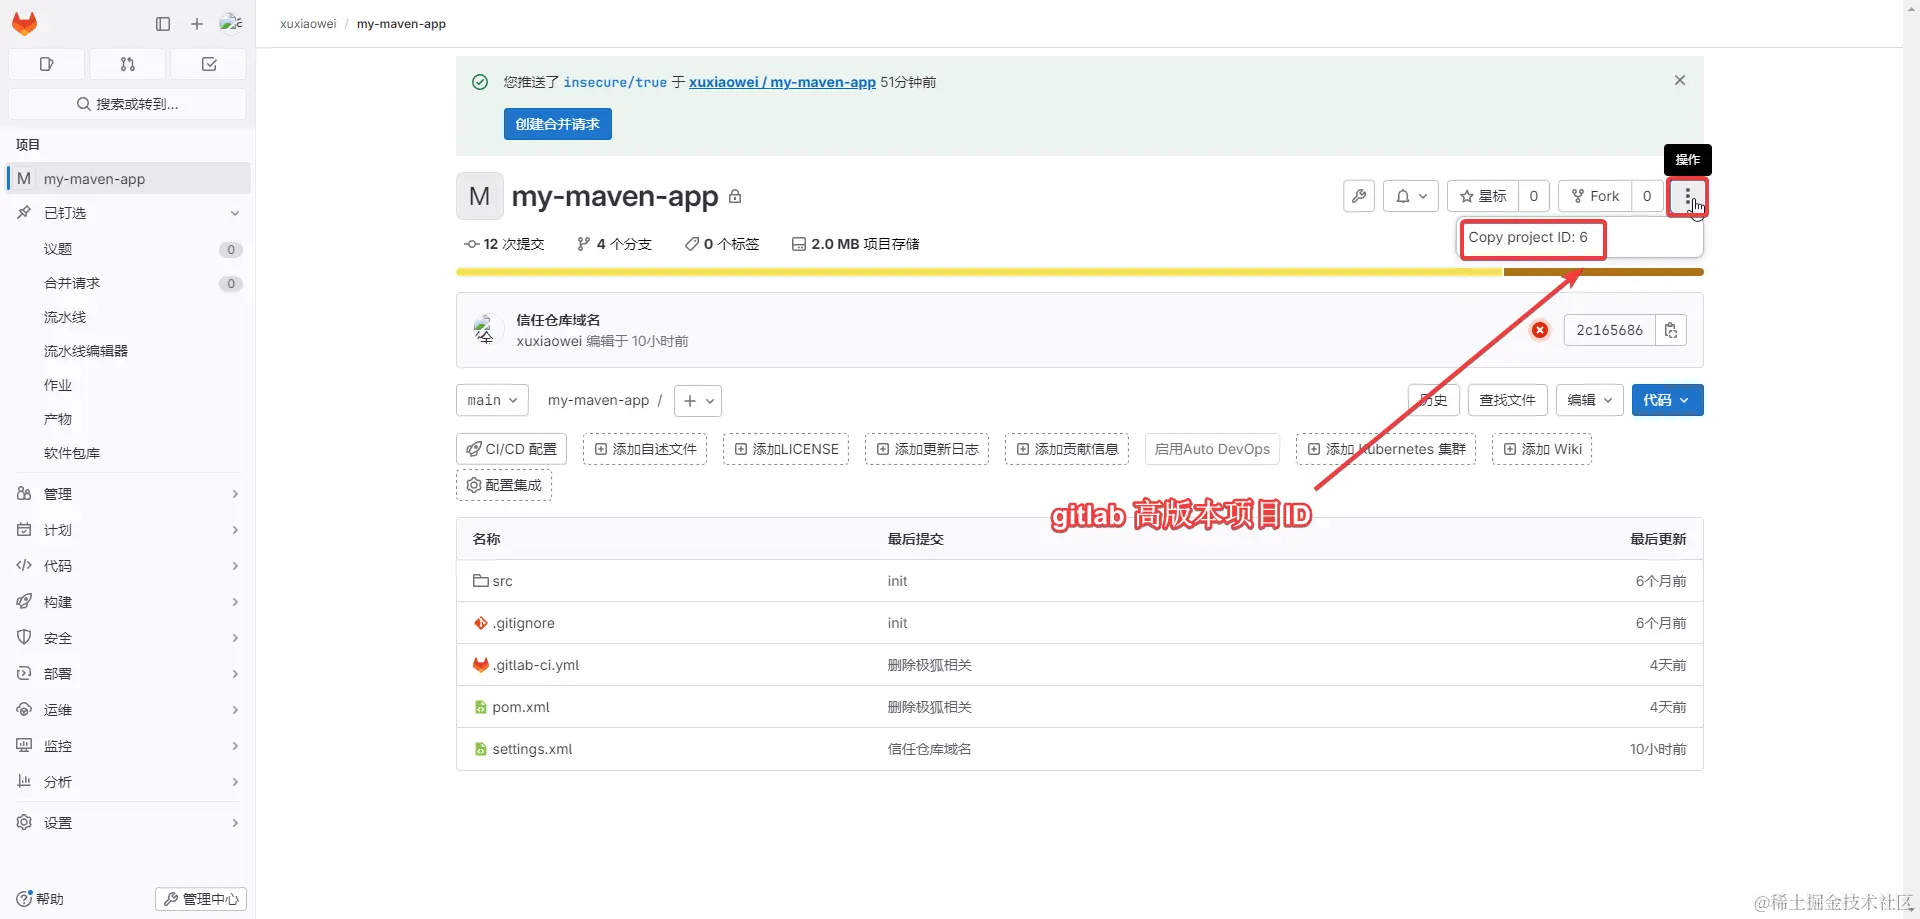
Task: Copy the commit SHA 2c165686
Action: coord(1671,330)
